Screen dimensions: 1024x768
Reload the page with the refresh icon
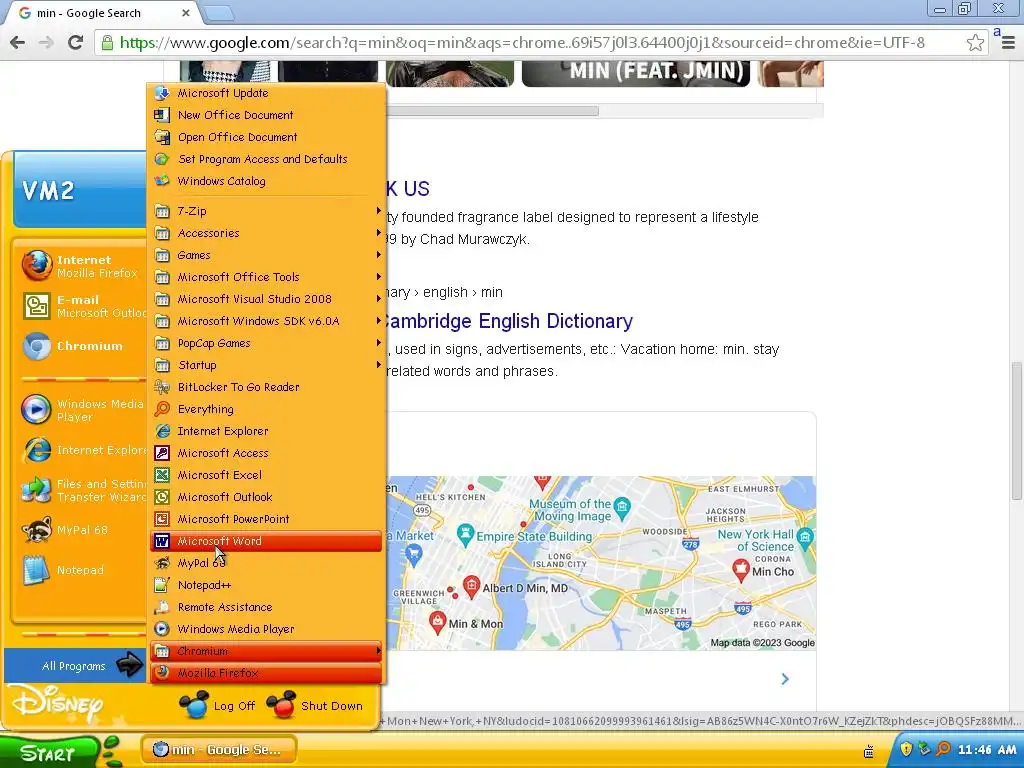[76, 42]
